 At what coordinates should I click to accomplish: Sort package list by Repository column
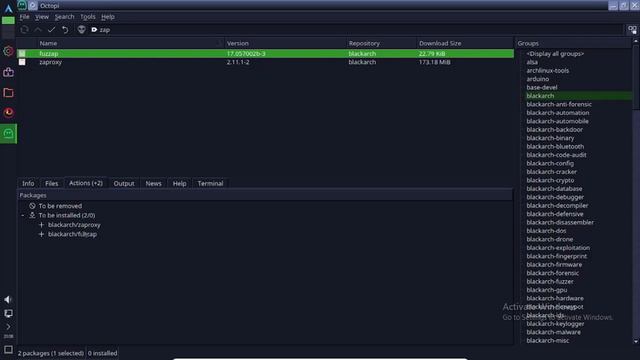click(381, 43)
